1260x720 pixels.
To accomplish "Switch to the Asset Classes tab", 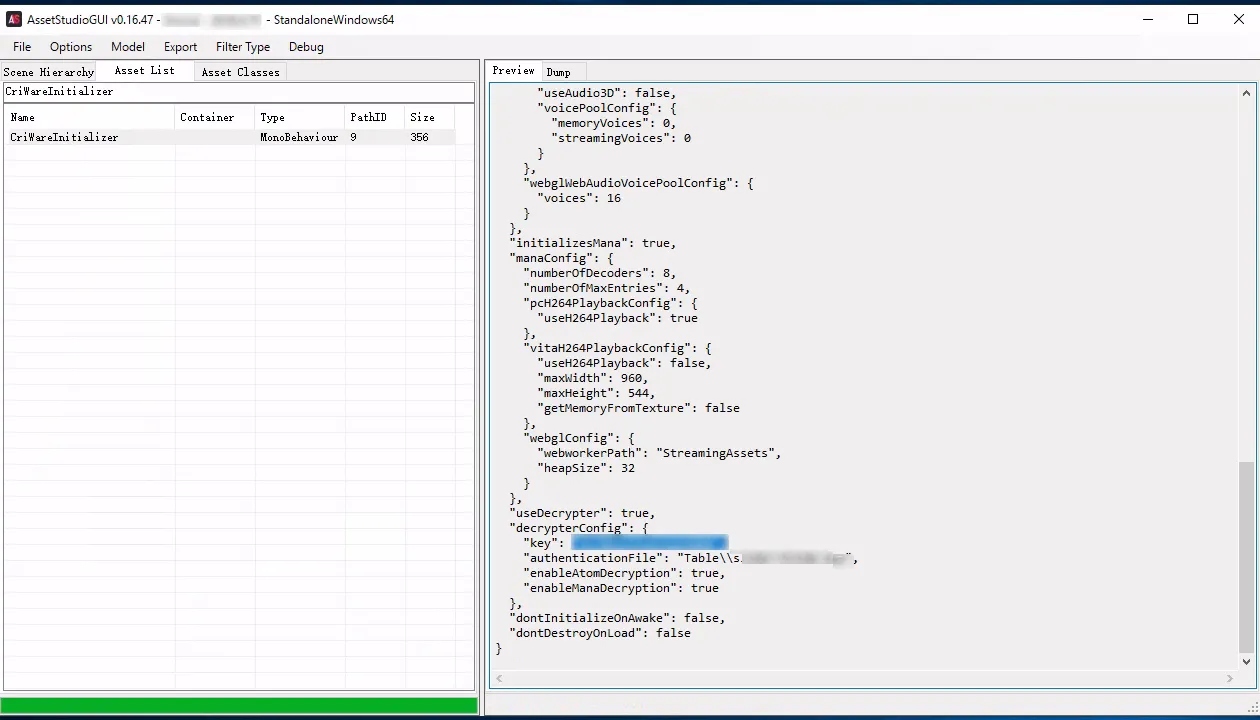I will (x=240, y=72).
